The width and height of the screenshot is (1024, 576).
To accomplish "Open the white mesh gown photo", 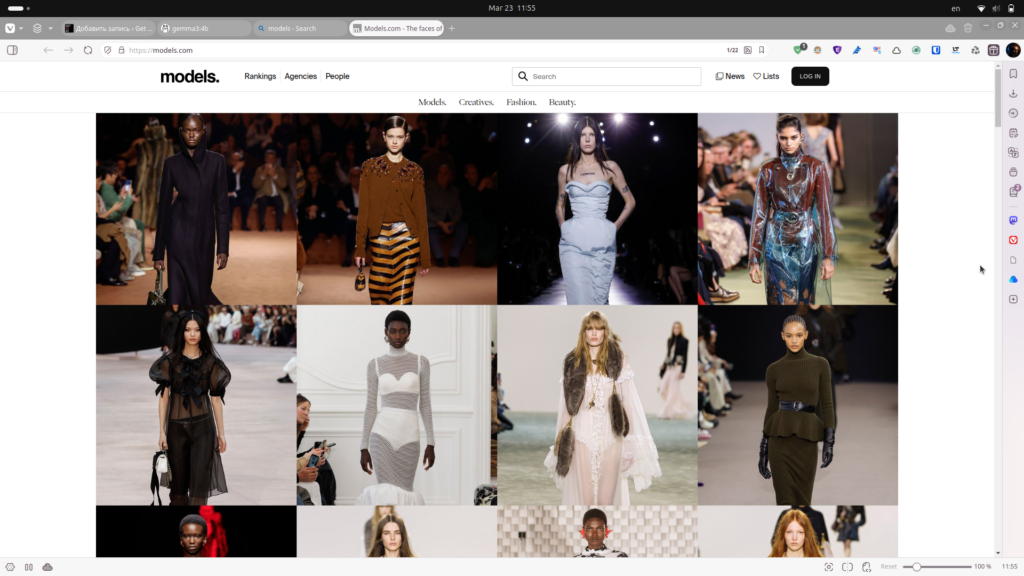I will (x=396, y=405).
